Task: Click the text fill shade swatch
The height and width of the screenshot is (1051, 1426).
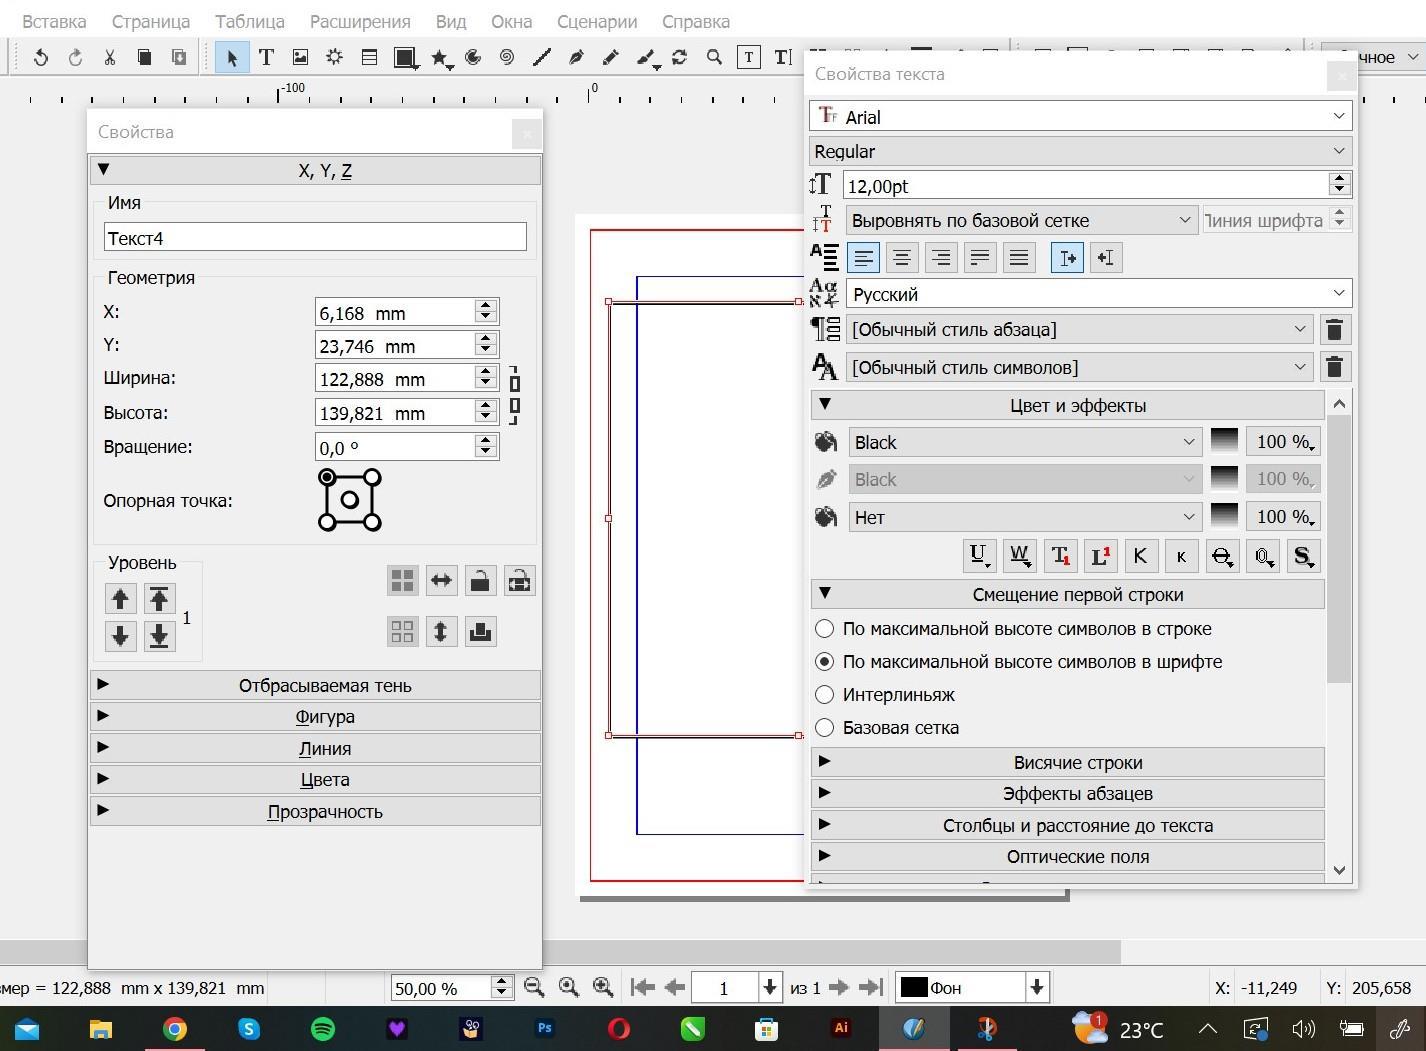Action: point(1224,441)
